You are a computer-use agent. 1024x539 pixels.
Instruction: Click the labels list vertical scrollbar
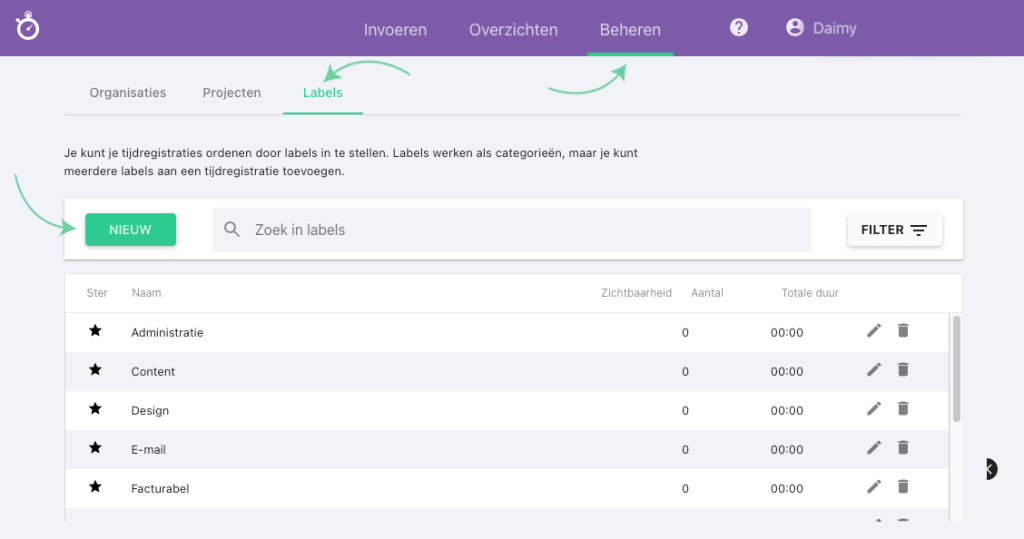(x=956, y=370)
